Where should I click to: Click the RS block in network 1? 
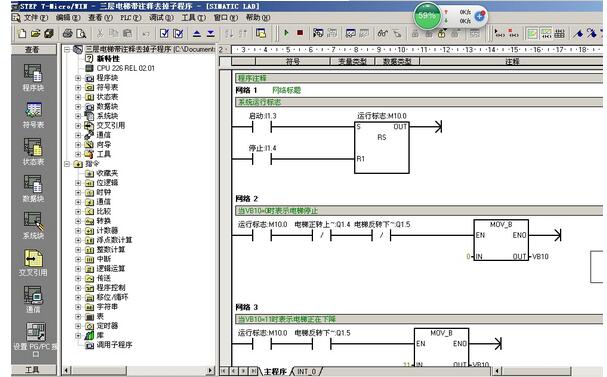pos(382,147)
